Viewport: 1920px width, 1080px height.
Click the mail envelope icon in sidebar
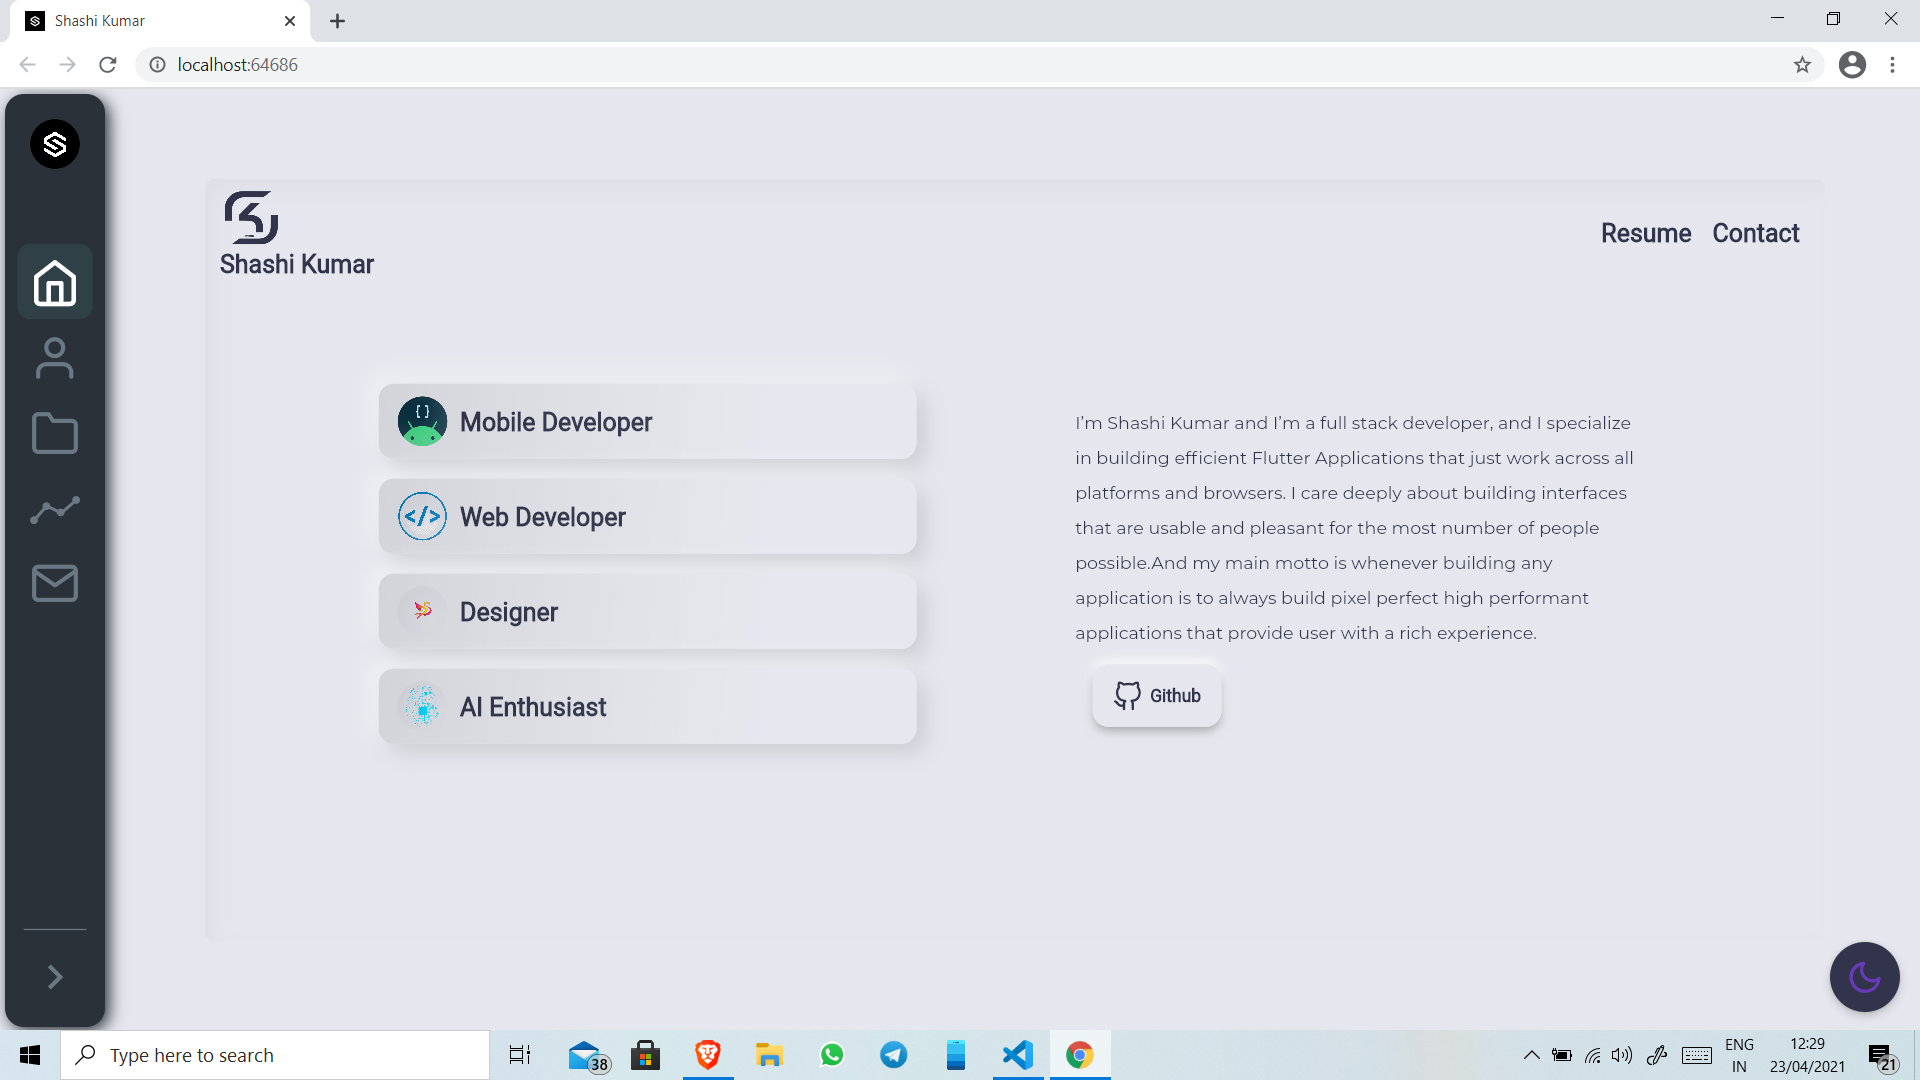tap(55, 584)
